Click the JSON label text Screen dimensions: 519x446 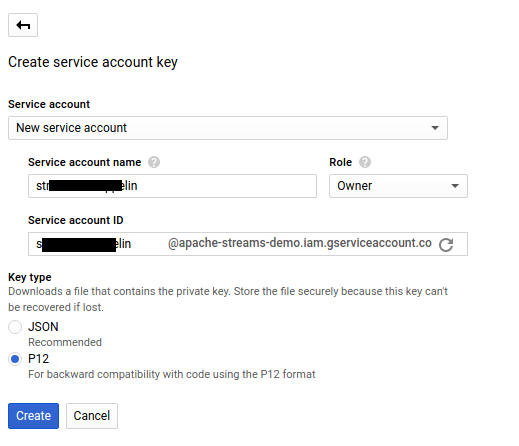point(43,327)
